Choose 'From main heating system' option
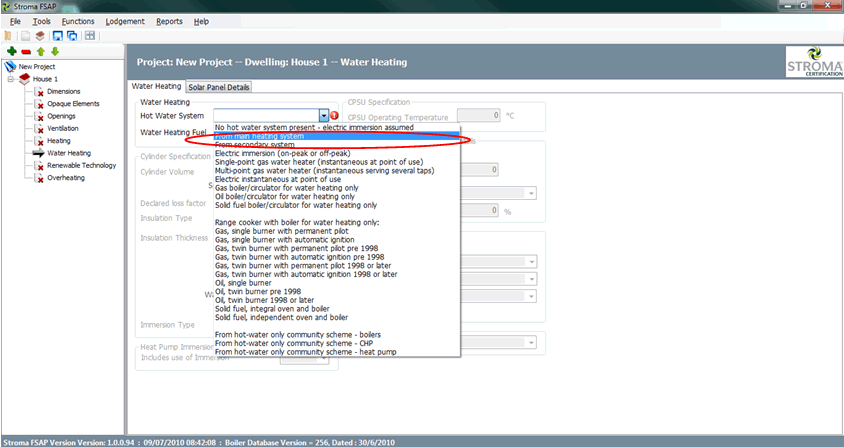 pos(337,136)
